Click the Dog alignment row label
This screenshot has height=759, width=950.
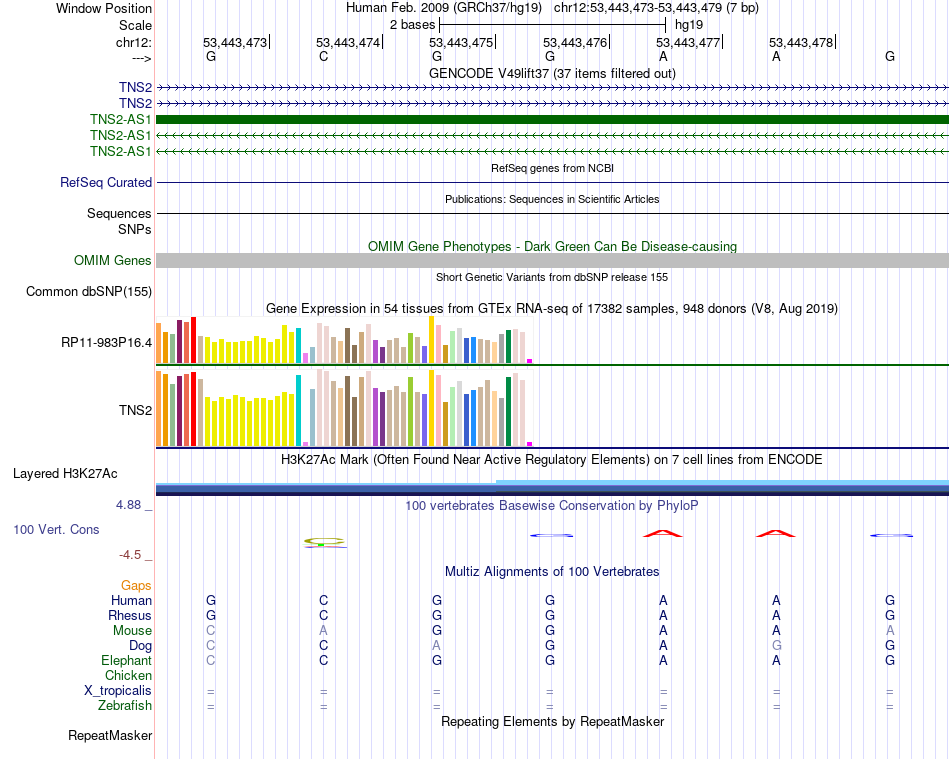click(x=140, y=646)
